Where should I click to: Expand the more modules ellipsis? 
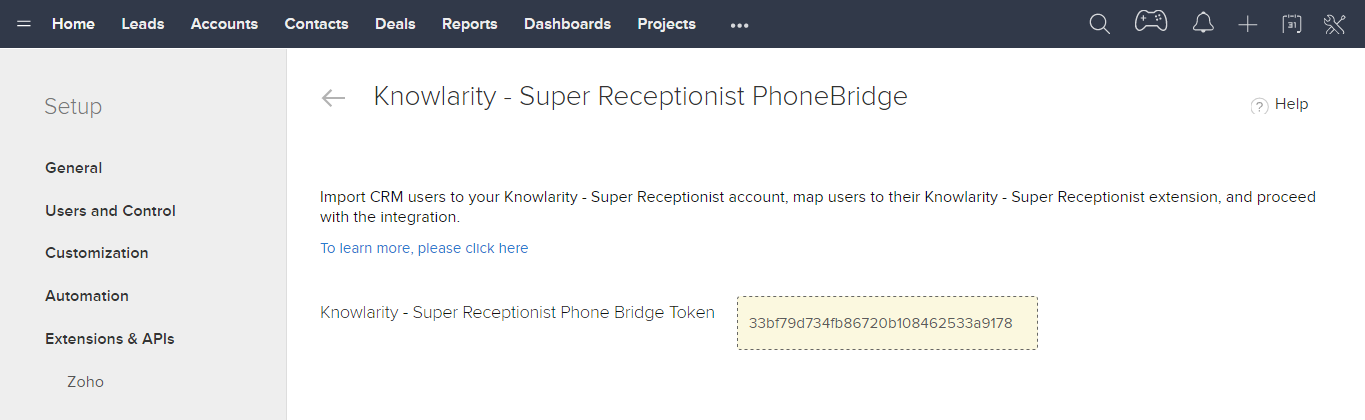coord(740,25)
